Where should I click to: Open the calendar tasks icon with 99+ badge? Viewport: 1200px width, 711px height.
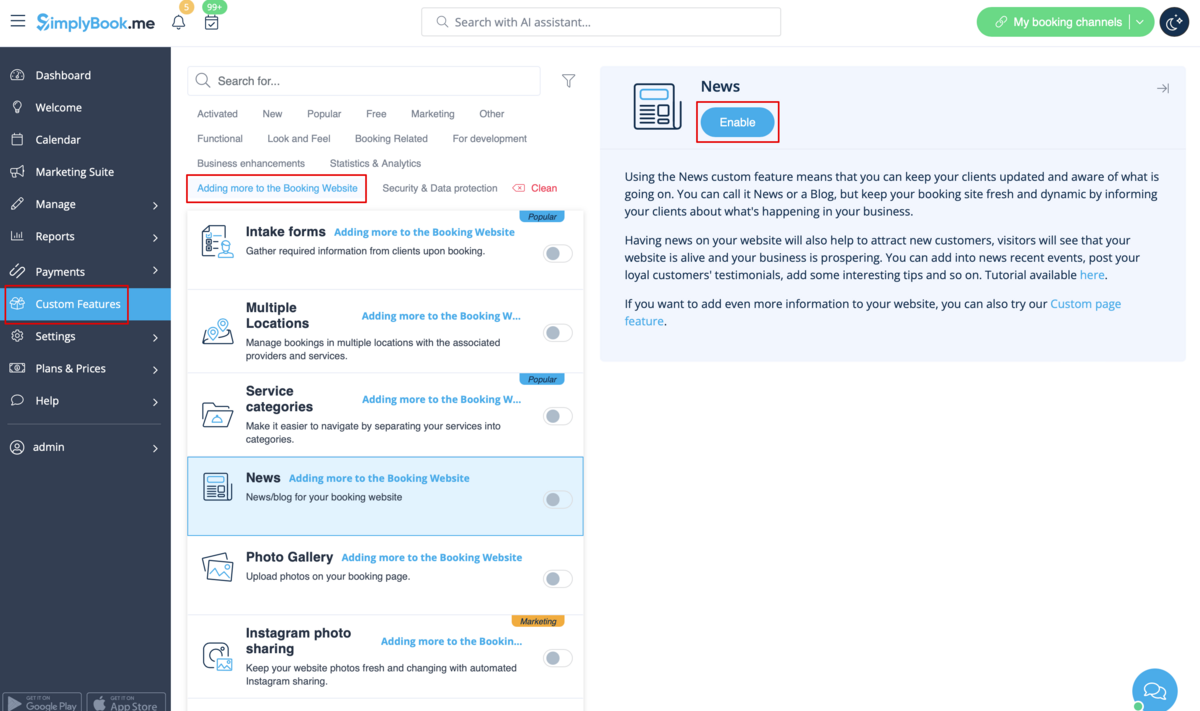(x=211, y=22)
